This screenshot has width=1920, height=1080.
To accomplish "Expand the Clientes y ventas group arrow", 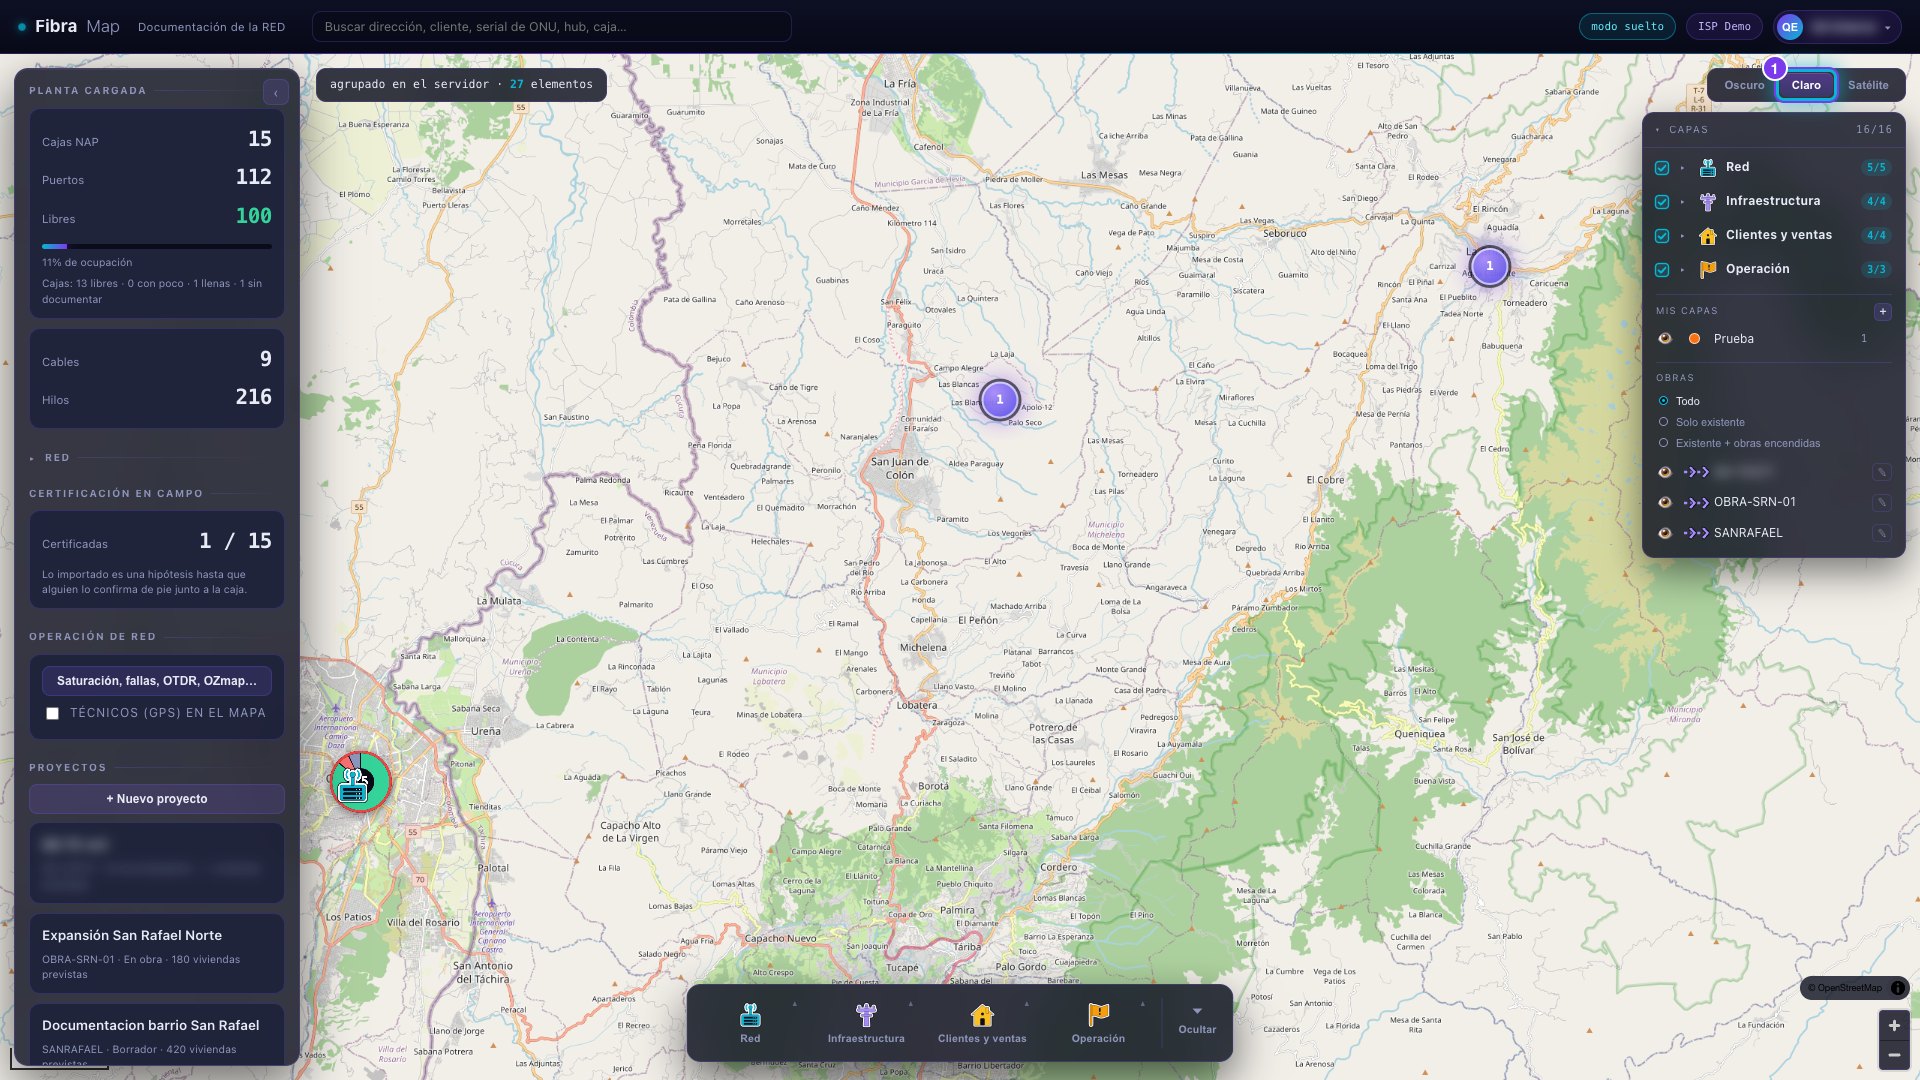I will pos(1683,236).
